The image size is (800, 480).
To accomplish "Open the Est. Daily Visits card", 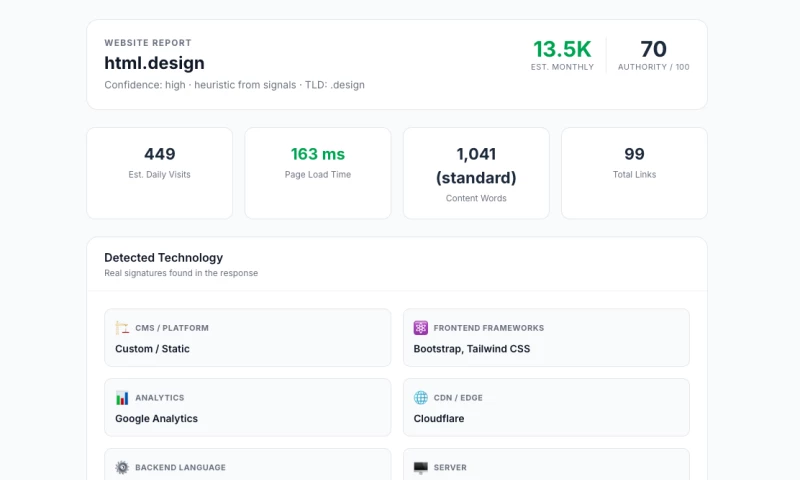I will [x=160, y=173].
